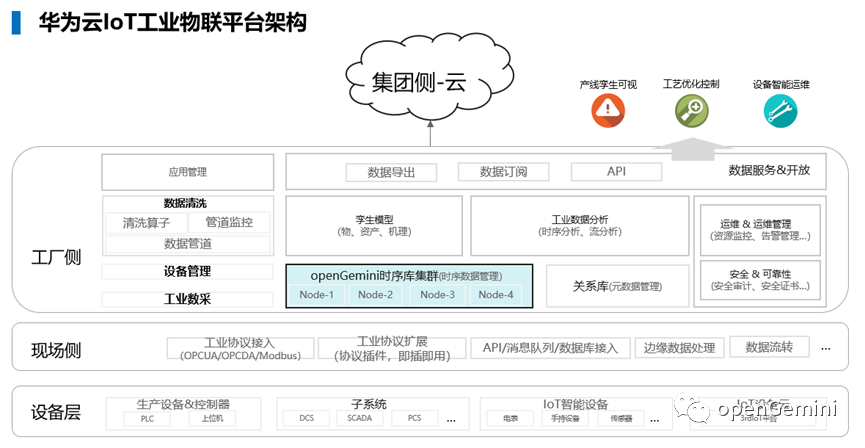Image resolution: width=865 pixels, height=448 pixels.
Task: Select Node-2 in the openGemini cluster
Action: pyautogui.click(x=376, y=295)
